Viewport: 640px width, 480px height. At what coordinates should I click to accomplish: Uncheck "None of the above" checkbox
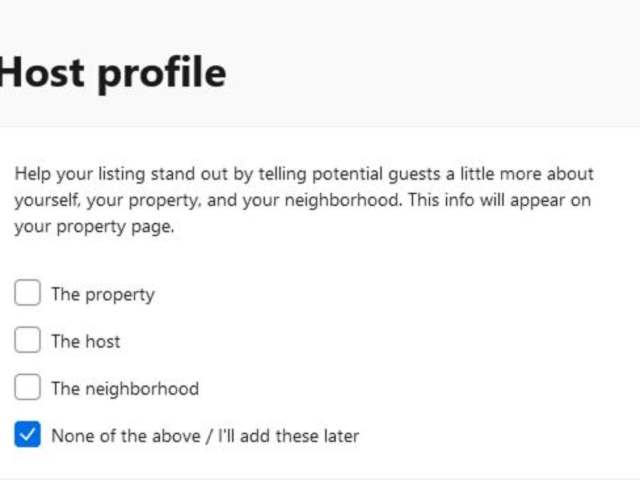(27, 435)
